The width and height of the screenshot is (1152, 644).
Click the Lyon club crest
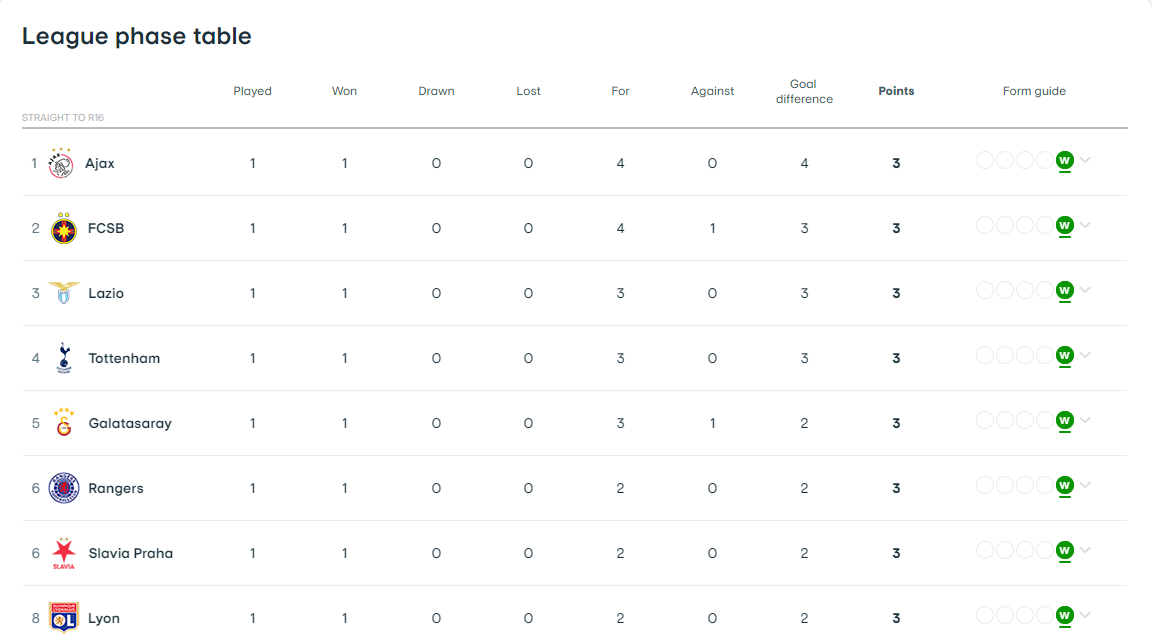pyautogui.click(x=64, y=618)
